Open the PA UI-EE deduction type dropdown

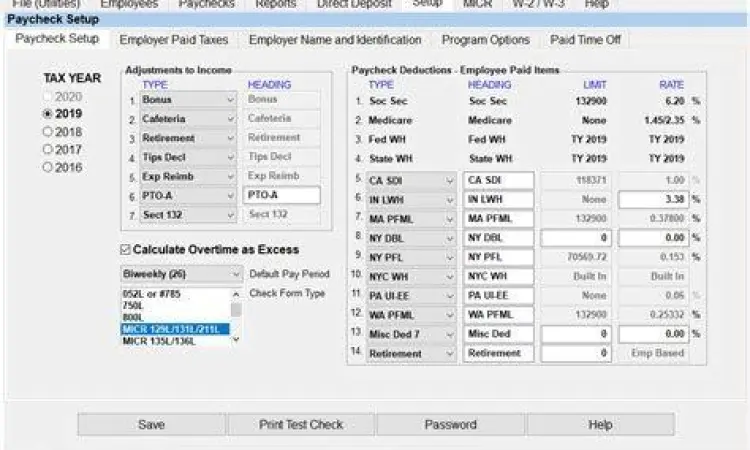tap(411, 296)
